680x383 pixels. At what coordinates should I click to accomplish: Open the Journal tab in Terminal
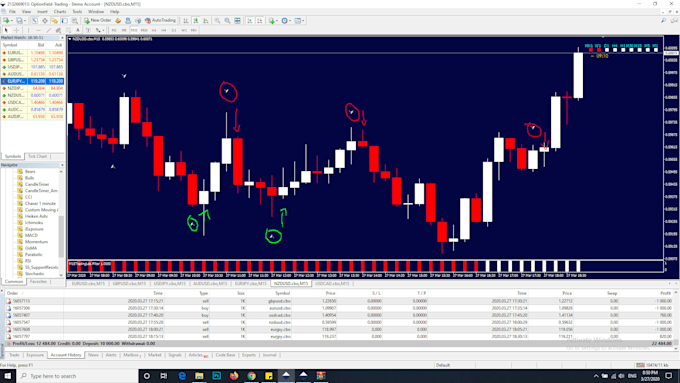[x=269, y=355]
